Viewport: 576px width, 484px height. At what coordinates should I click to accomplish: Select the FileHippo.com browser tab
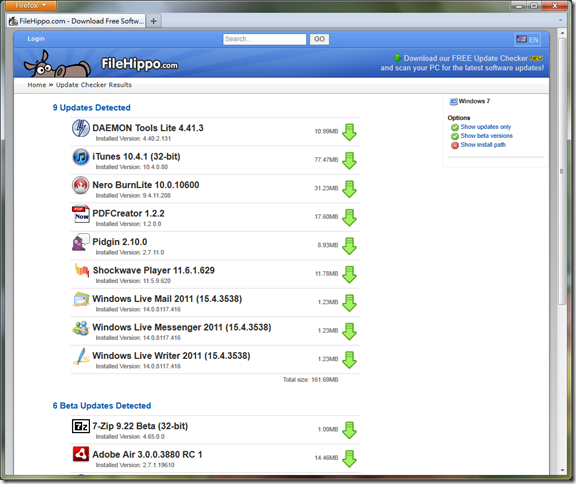[76, 21]
